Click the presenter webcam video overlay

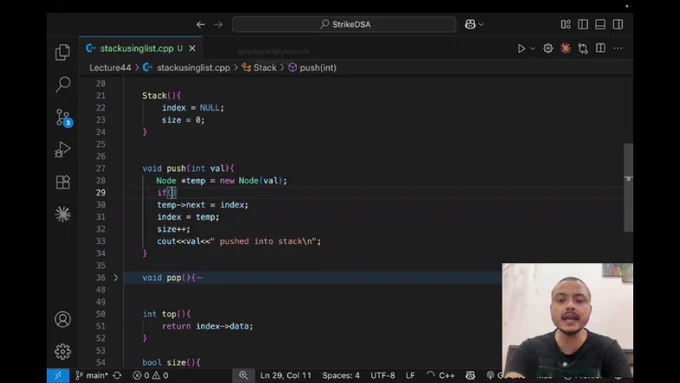[567, 320]
